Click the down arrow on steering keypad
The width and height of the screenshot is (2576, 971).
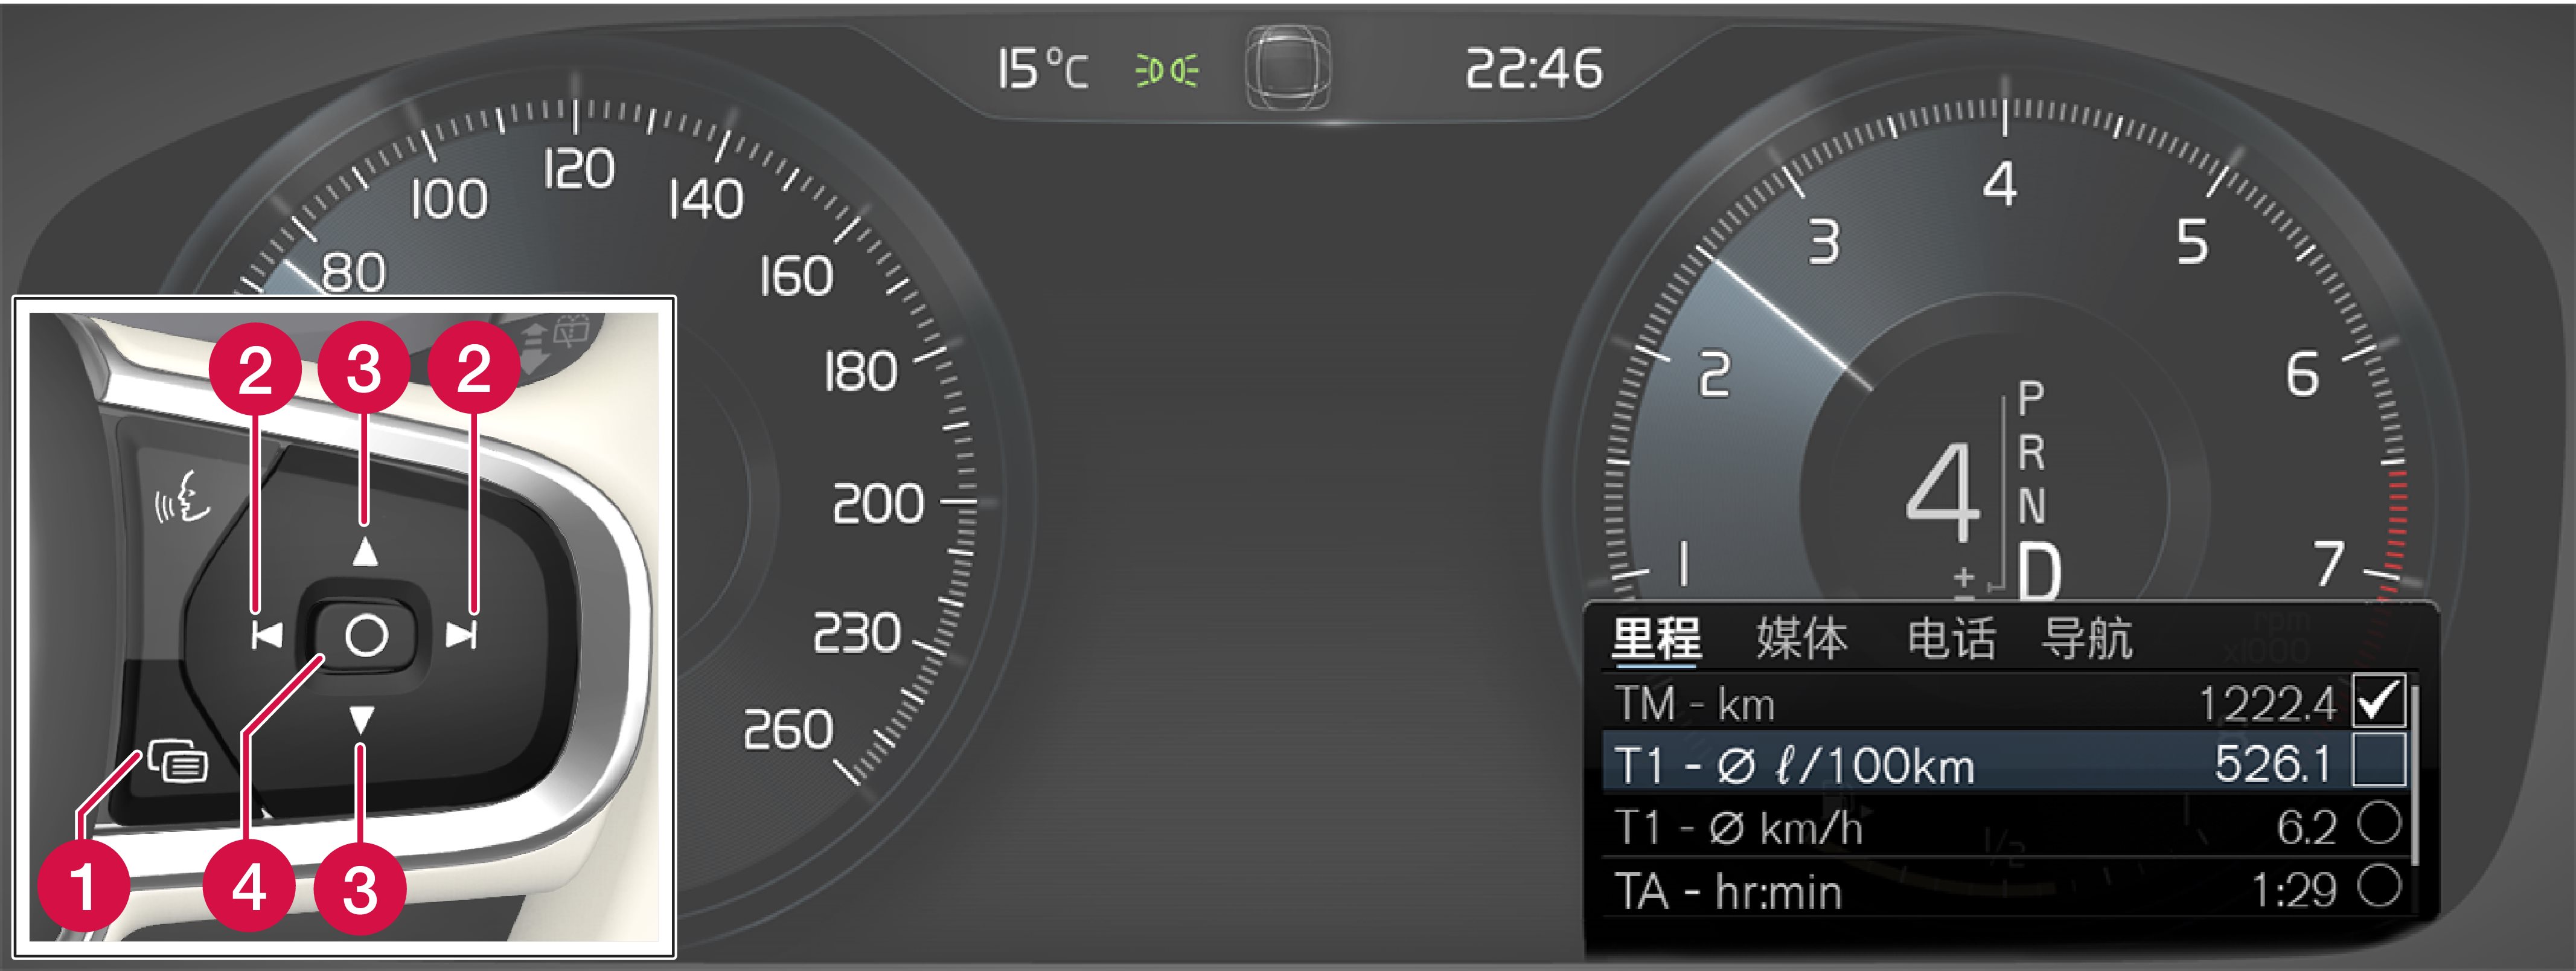click(x=362, y=720)
